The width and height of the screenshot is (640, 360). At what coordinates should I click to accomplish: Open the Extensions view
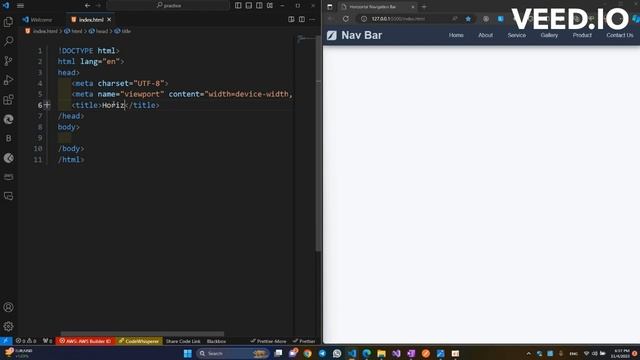(x=8, y=100)
